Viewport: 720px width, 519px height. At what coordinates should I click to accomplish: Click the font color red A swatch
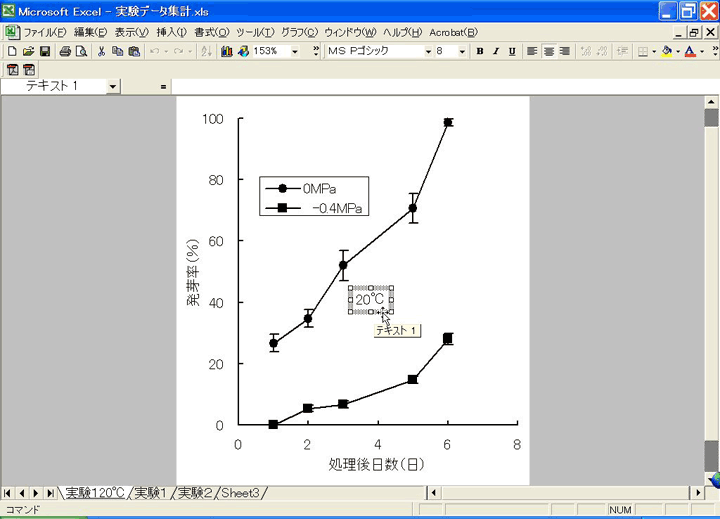point(689,51)
